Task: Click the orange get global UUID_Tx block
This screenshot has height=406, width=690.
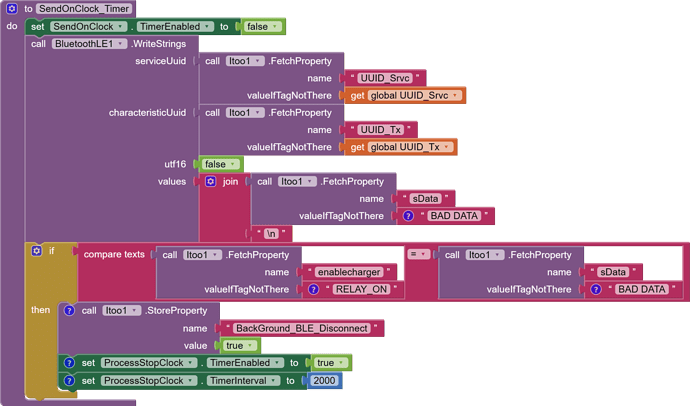Action: point(401,147)
